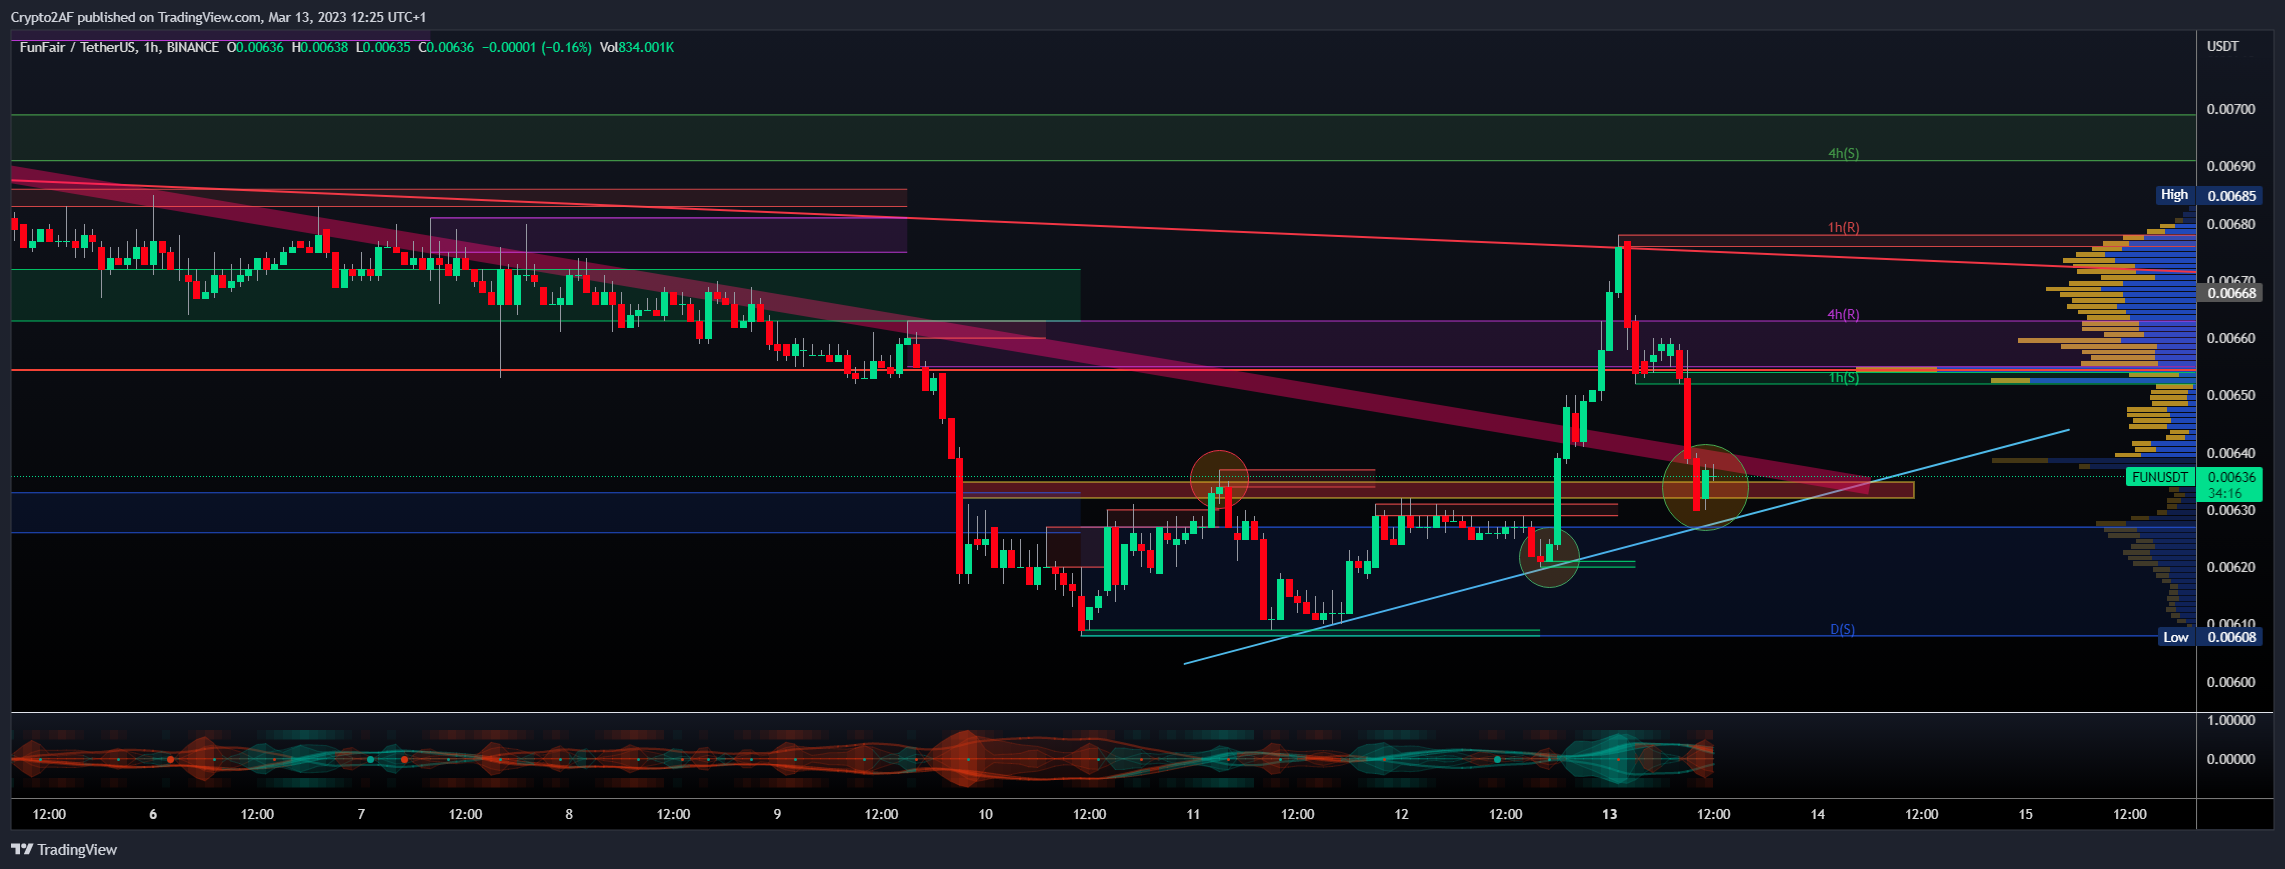Click the 'Crypto2AF published on TradingView.com' caption
Screen dimensions: 2285x869
click(137, 17)
